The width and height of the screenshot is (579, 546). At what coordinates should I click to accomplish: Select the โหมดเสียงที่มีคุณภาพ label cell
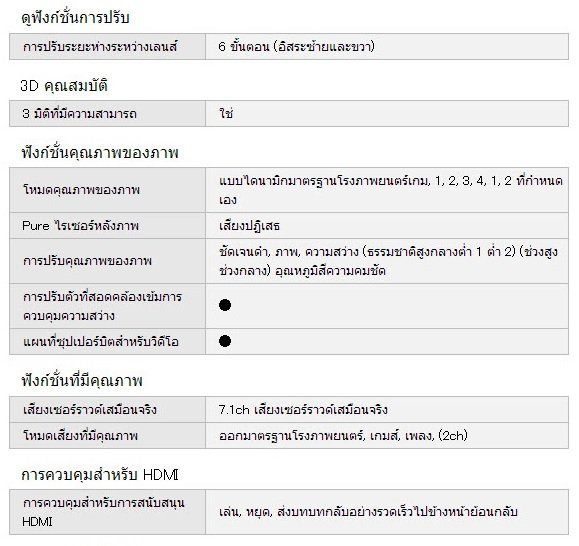coord(107,436)
